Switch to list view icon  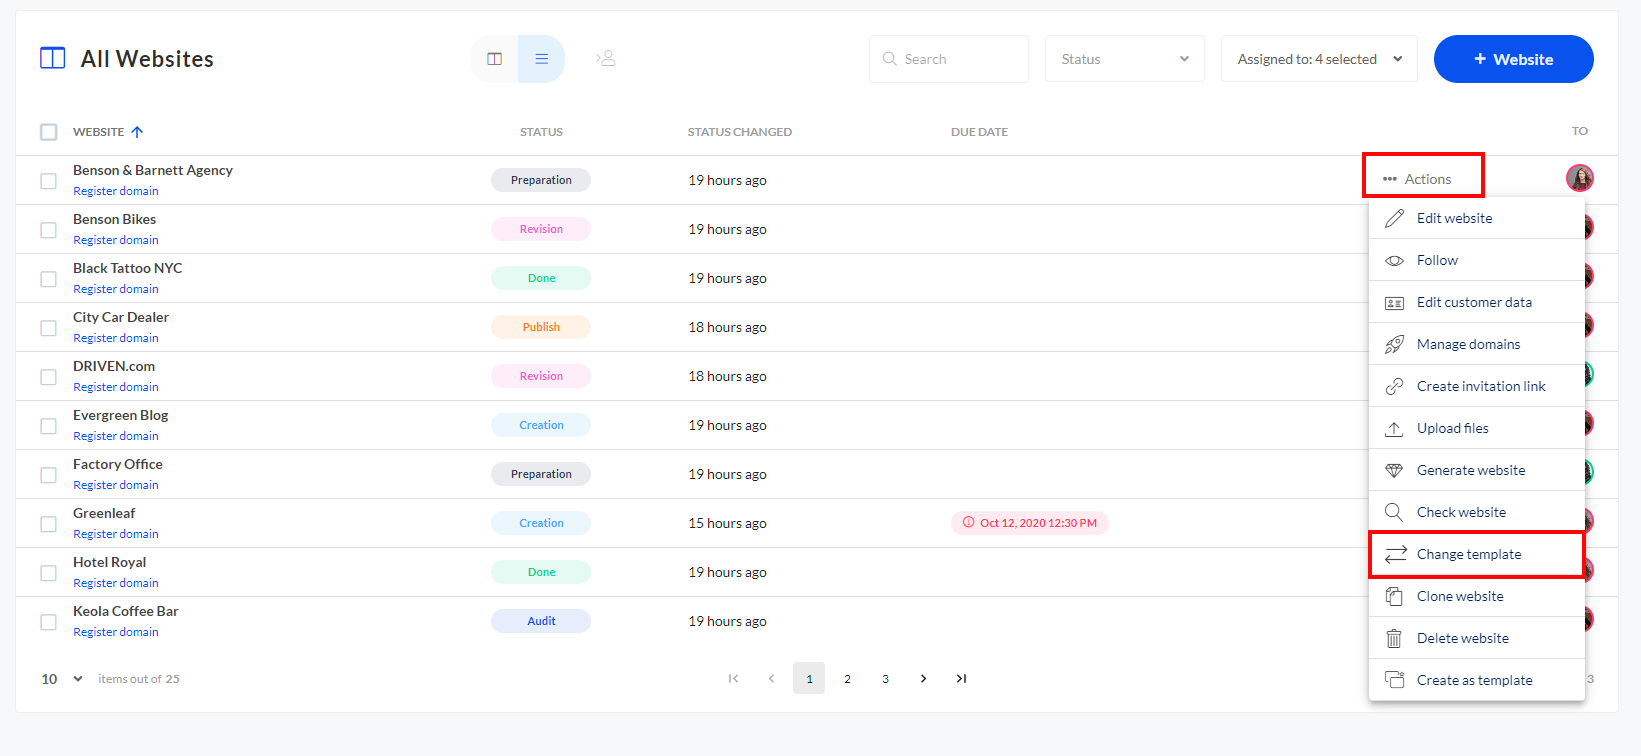coord(541,59)
